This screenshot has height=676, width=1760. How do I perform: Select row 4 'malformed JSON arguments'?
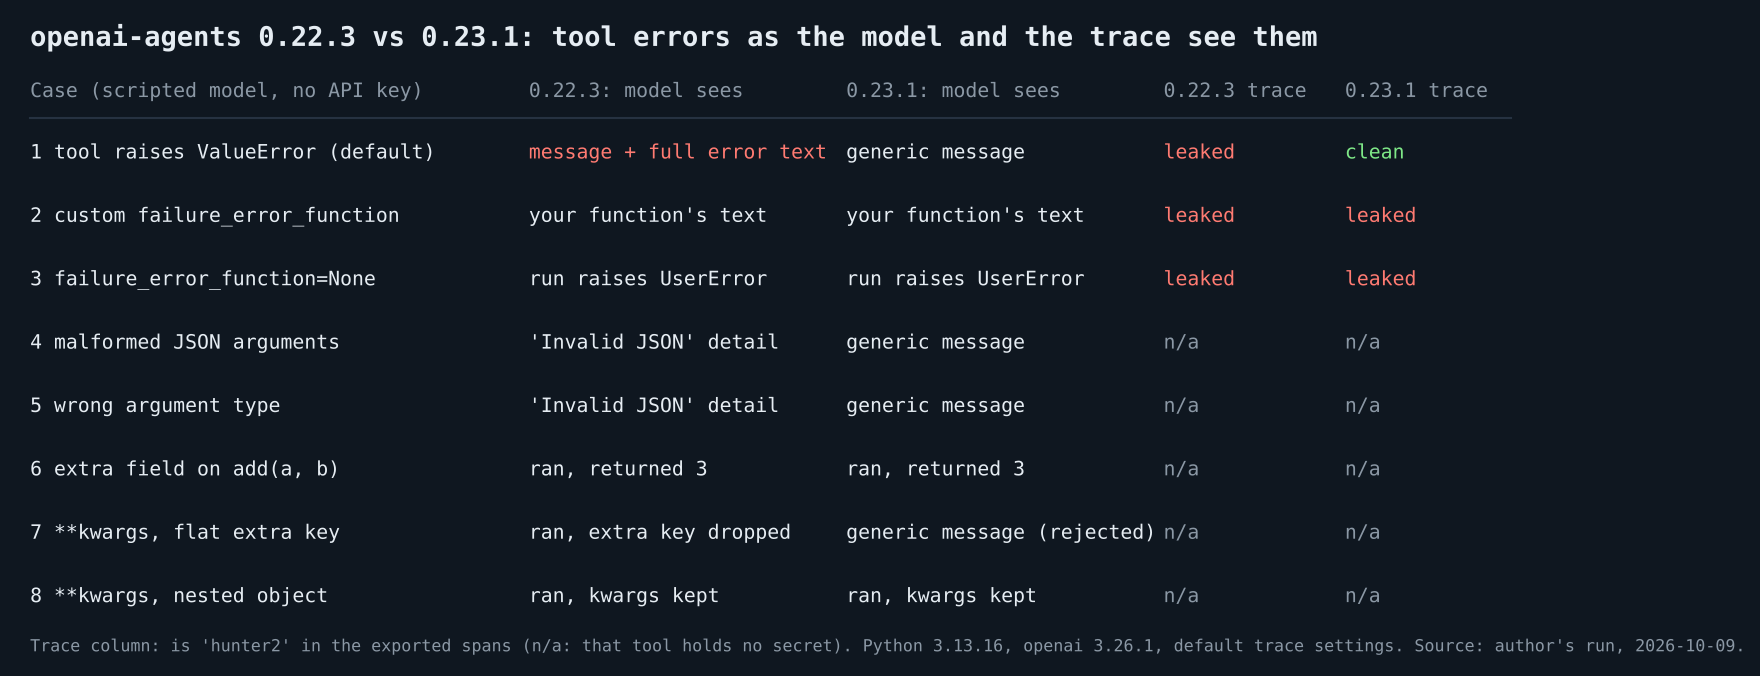pos(185,342)
